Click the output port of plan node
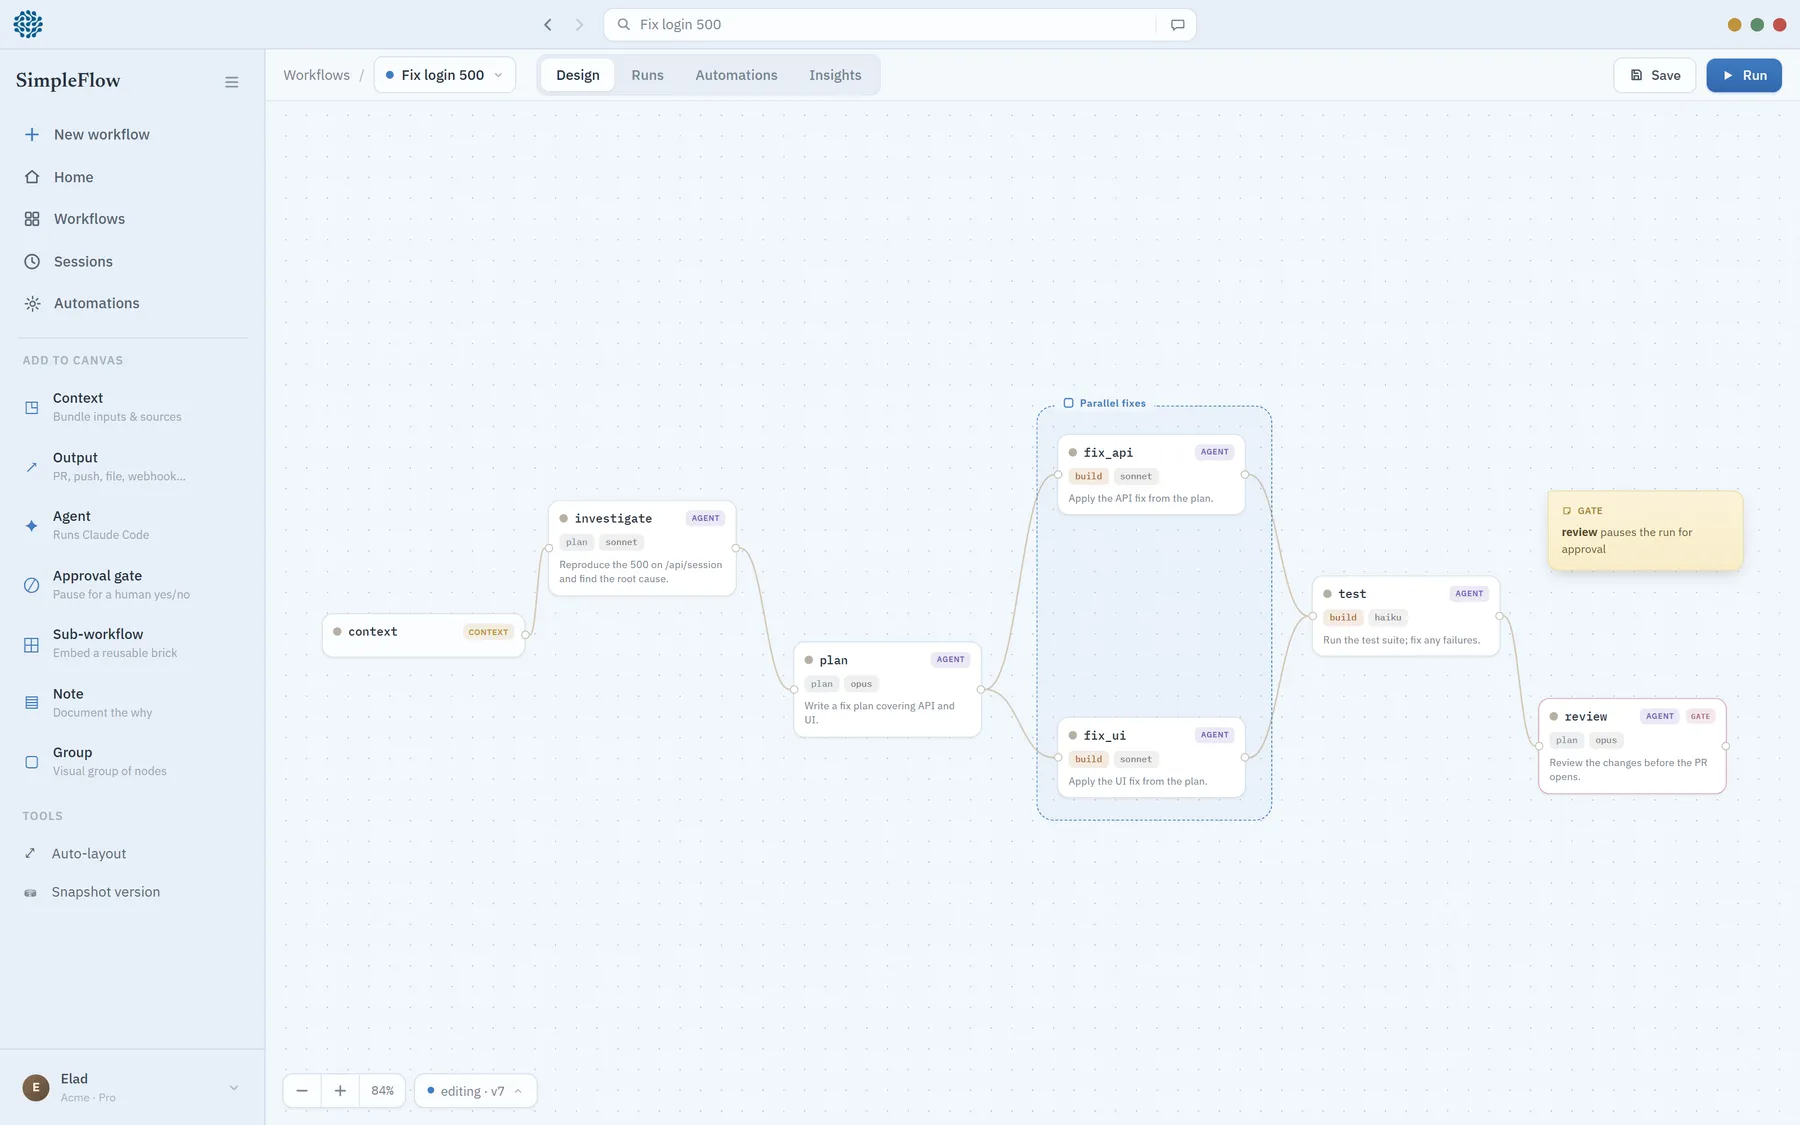This screenshot has width=1800, height=1125. coord(981,689)
